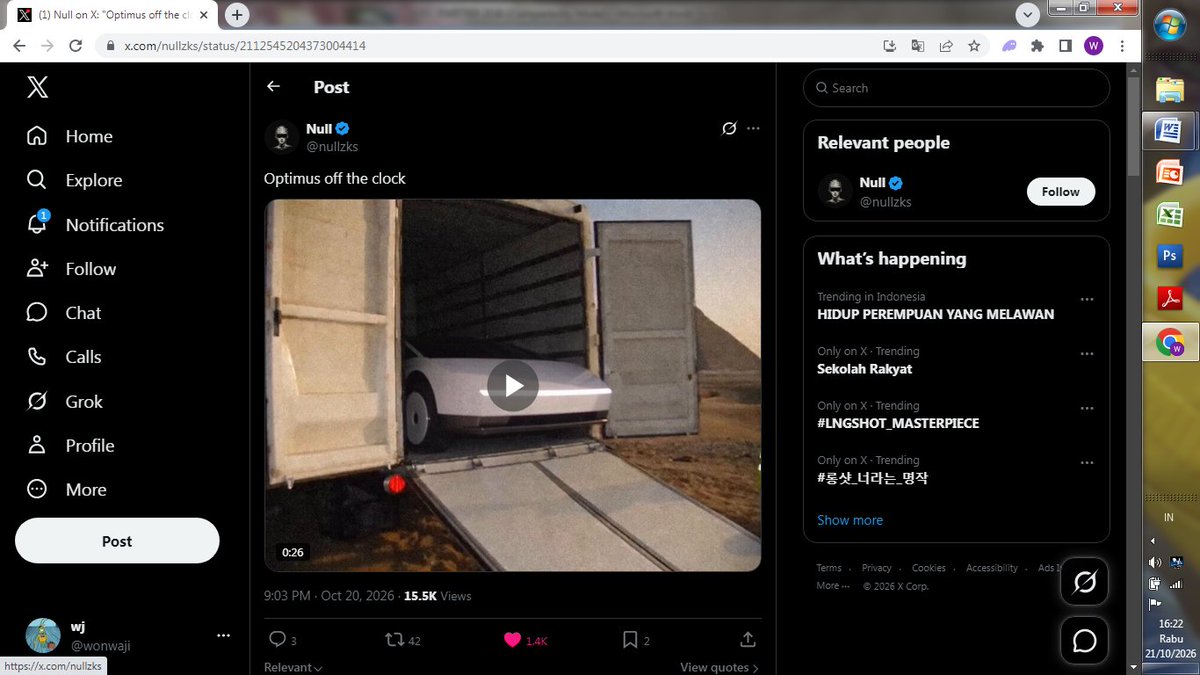Click the Chrome translate page icon
This screenshot has width=1200, height=675.
[918, 46]
